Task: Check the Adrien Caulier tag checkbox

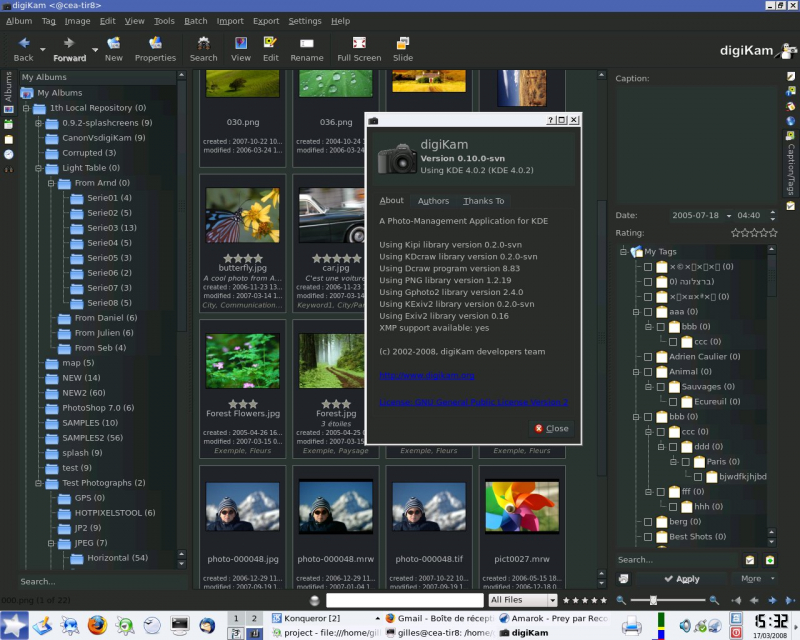Action: pos(648,356)
